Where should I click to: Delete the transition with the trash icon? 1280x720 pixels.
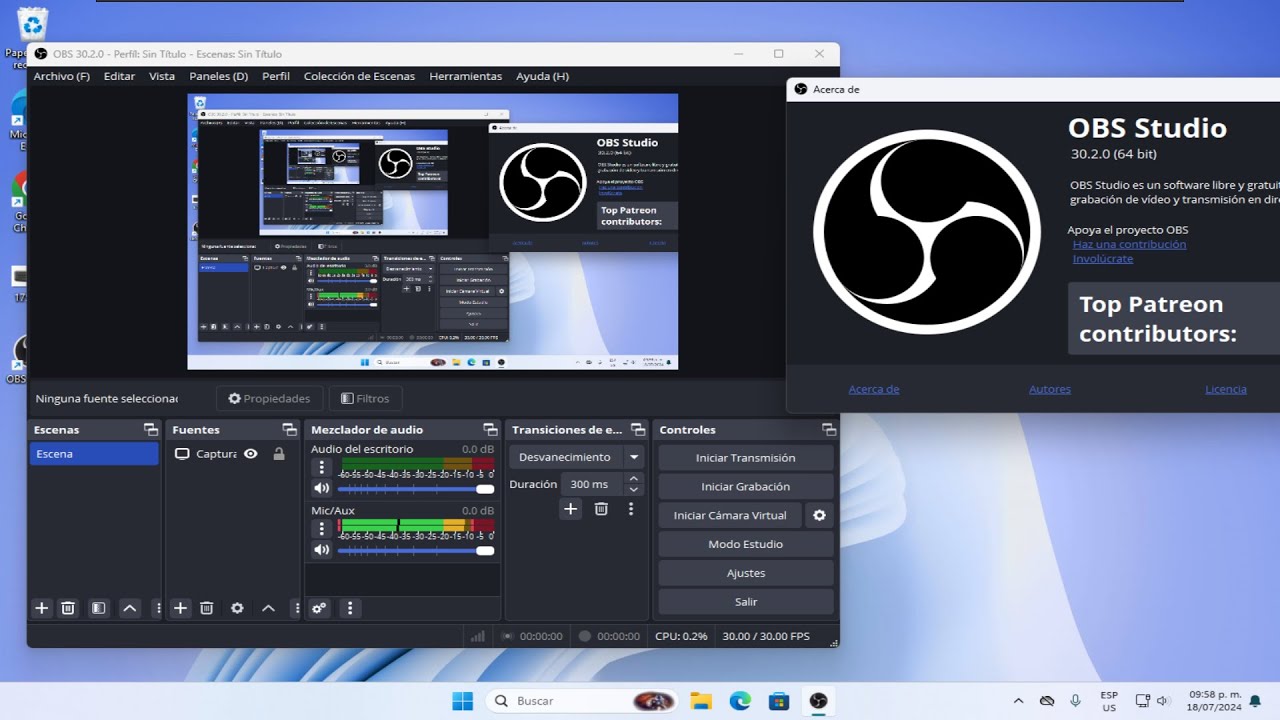[601, 509]
